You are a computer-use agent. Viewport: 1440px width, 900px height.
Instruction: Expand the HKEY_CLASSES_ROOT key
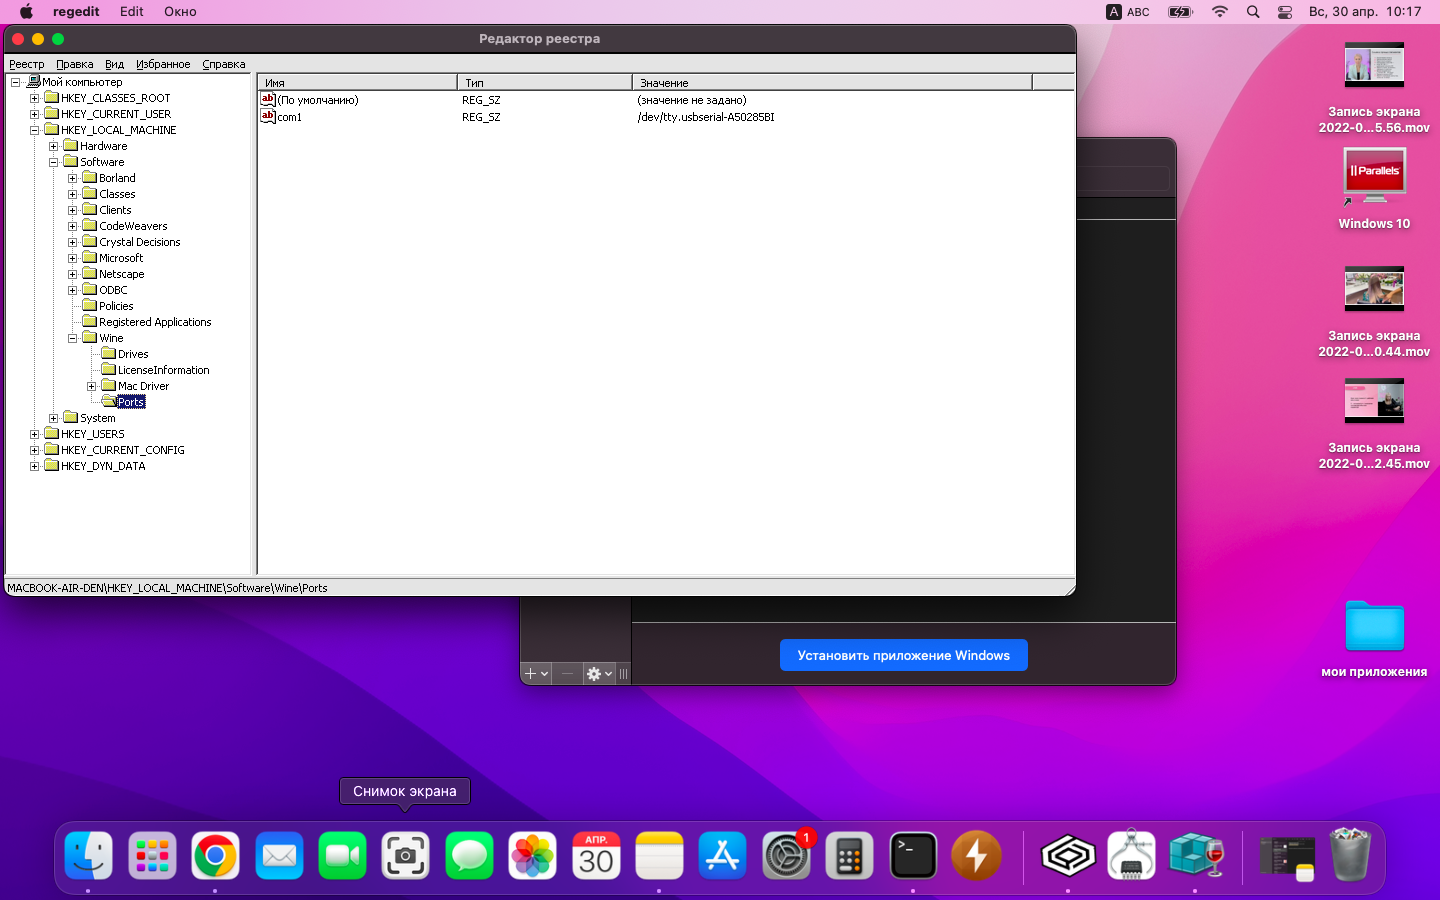[x=35, y=98]
